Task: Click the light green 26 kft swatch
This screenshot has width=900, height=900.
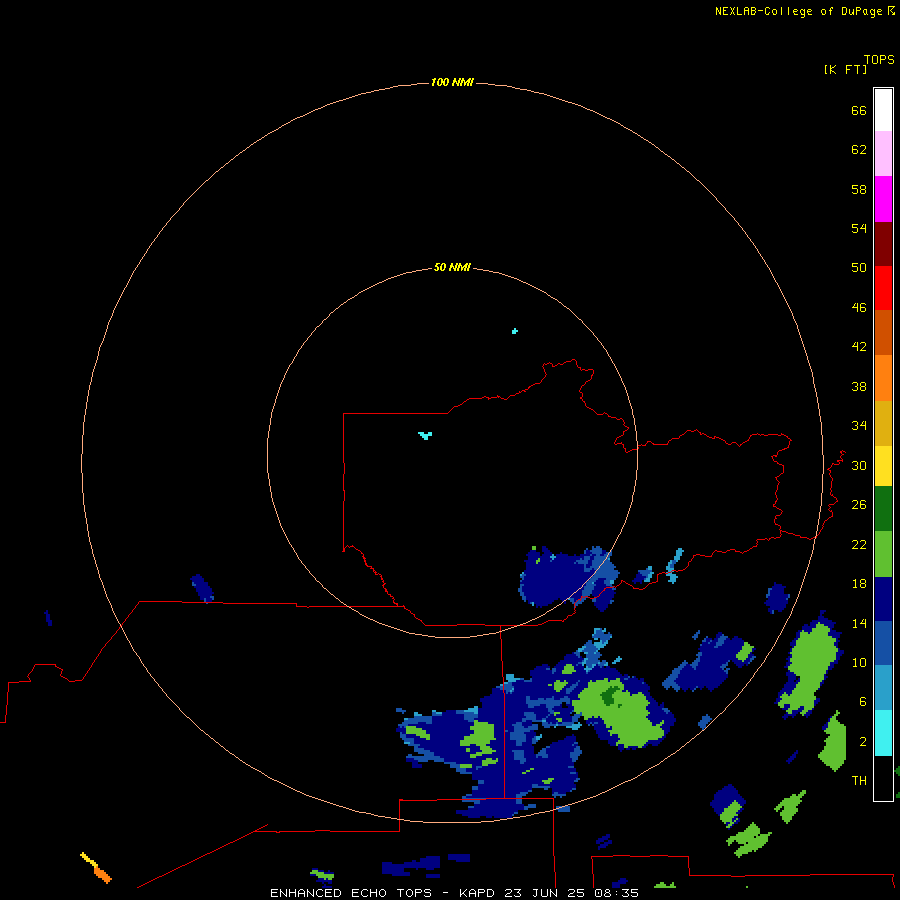Action: click(x=883, y=554)
